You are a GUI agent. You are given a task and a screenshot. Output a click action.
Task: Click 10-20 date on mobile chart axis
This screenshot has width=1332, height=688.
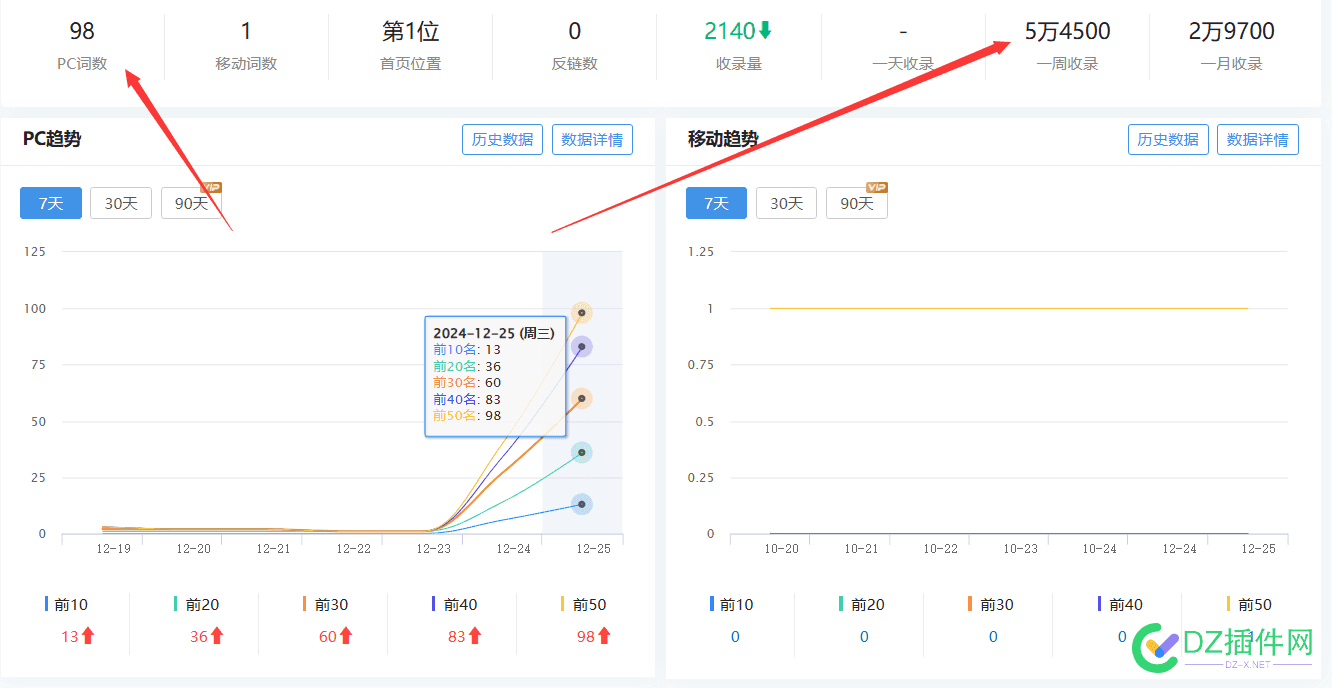point(781,548)
